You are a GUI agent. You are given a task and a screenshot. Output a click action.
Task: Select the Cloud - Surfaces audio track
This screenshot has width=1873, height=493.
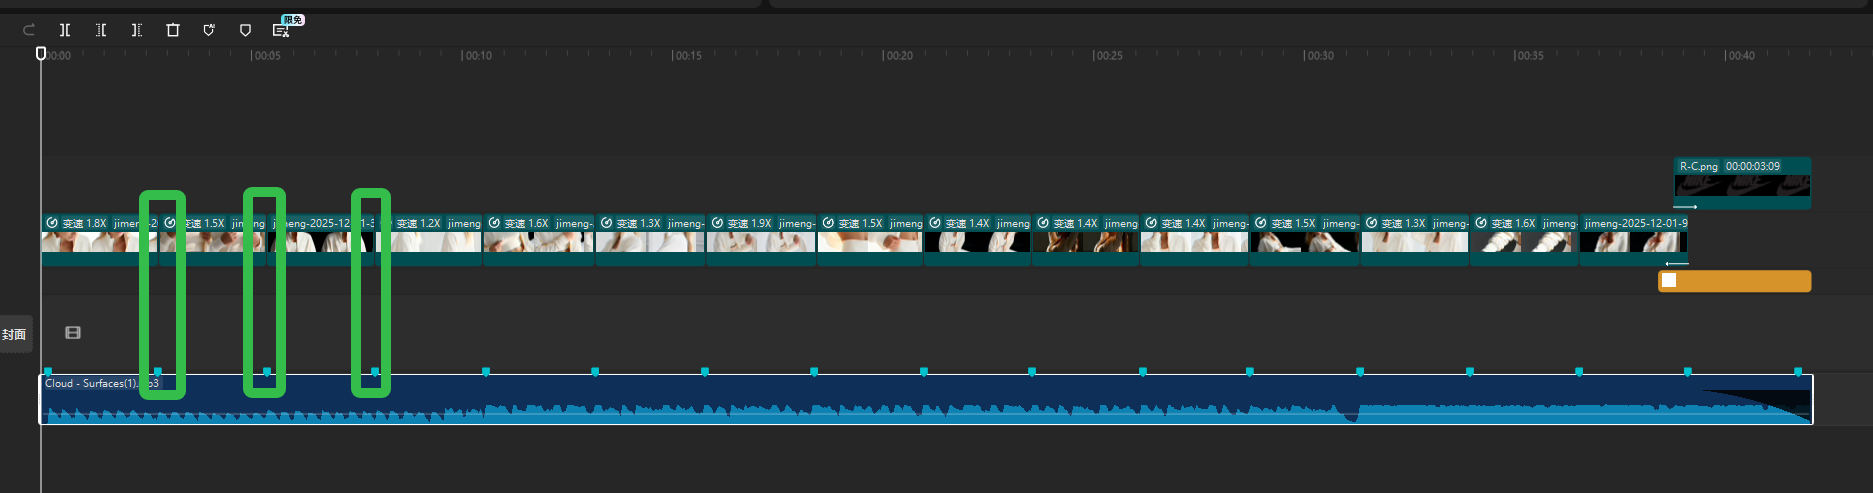[x=900, y=400]
